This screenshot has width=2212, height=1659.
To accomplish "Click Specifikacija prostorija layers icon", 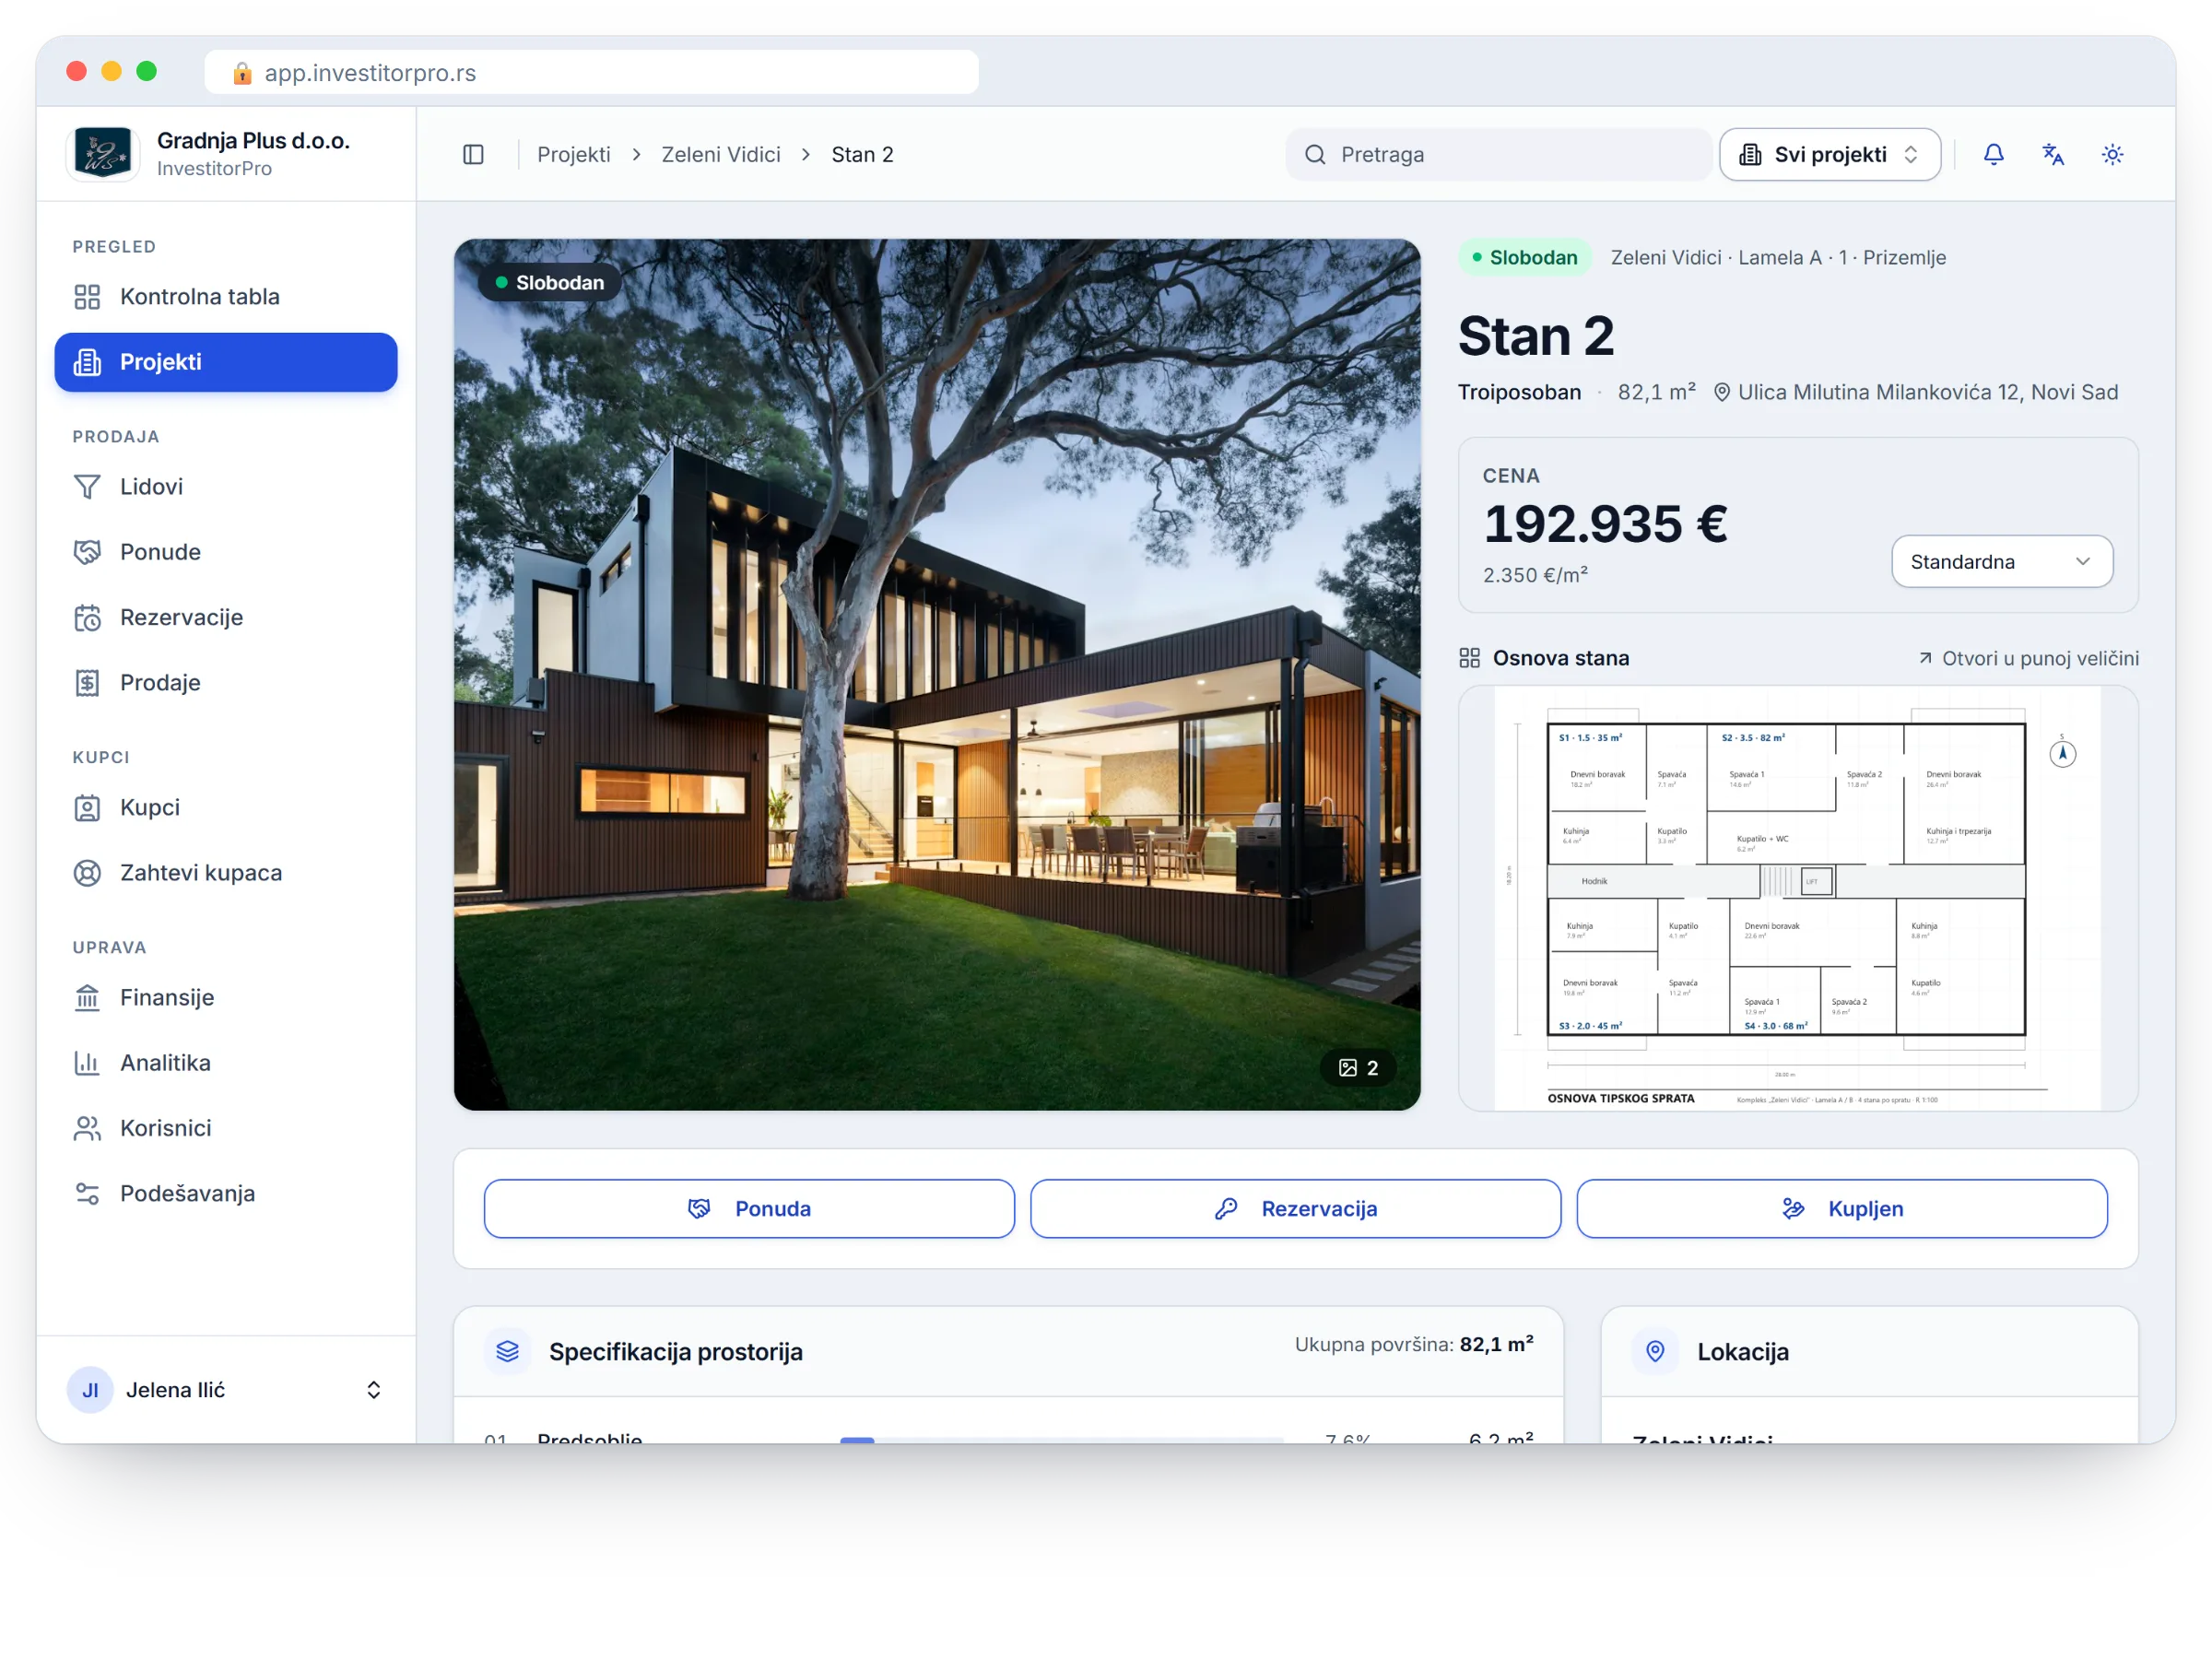I will (x=507, y=1352).
